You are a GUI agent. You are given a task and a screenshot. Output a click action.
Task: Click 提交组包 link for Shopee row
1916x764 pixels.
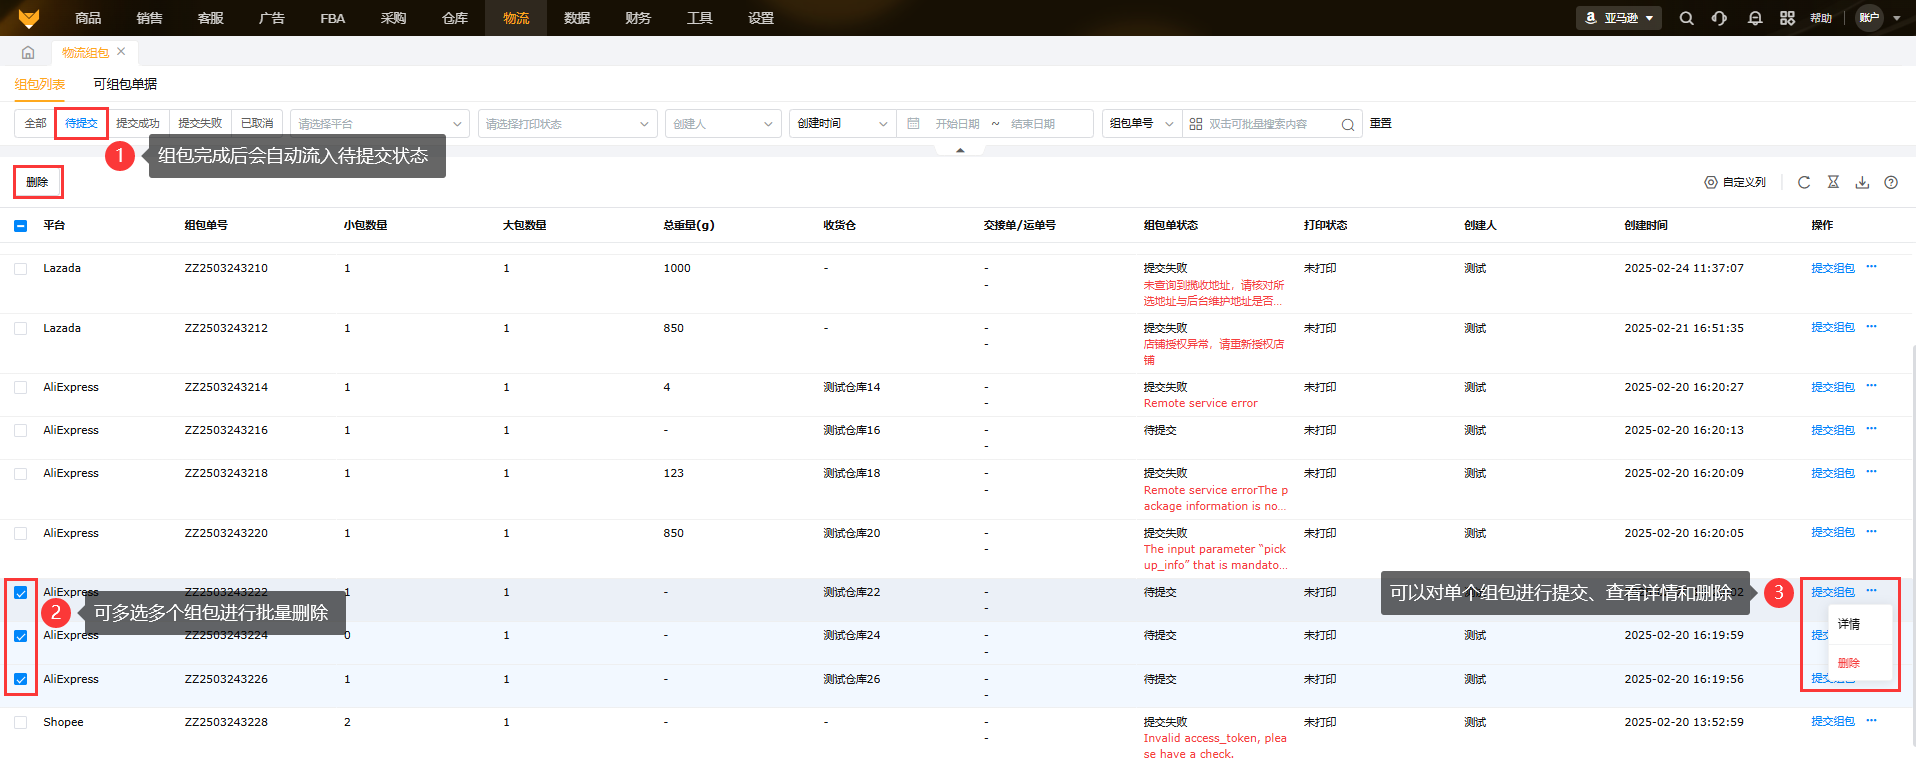tap(1832, 721)
